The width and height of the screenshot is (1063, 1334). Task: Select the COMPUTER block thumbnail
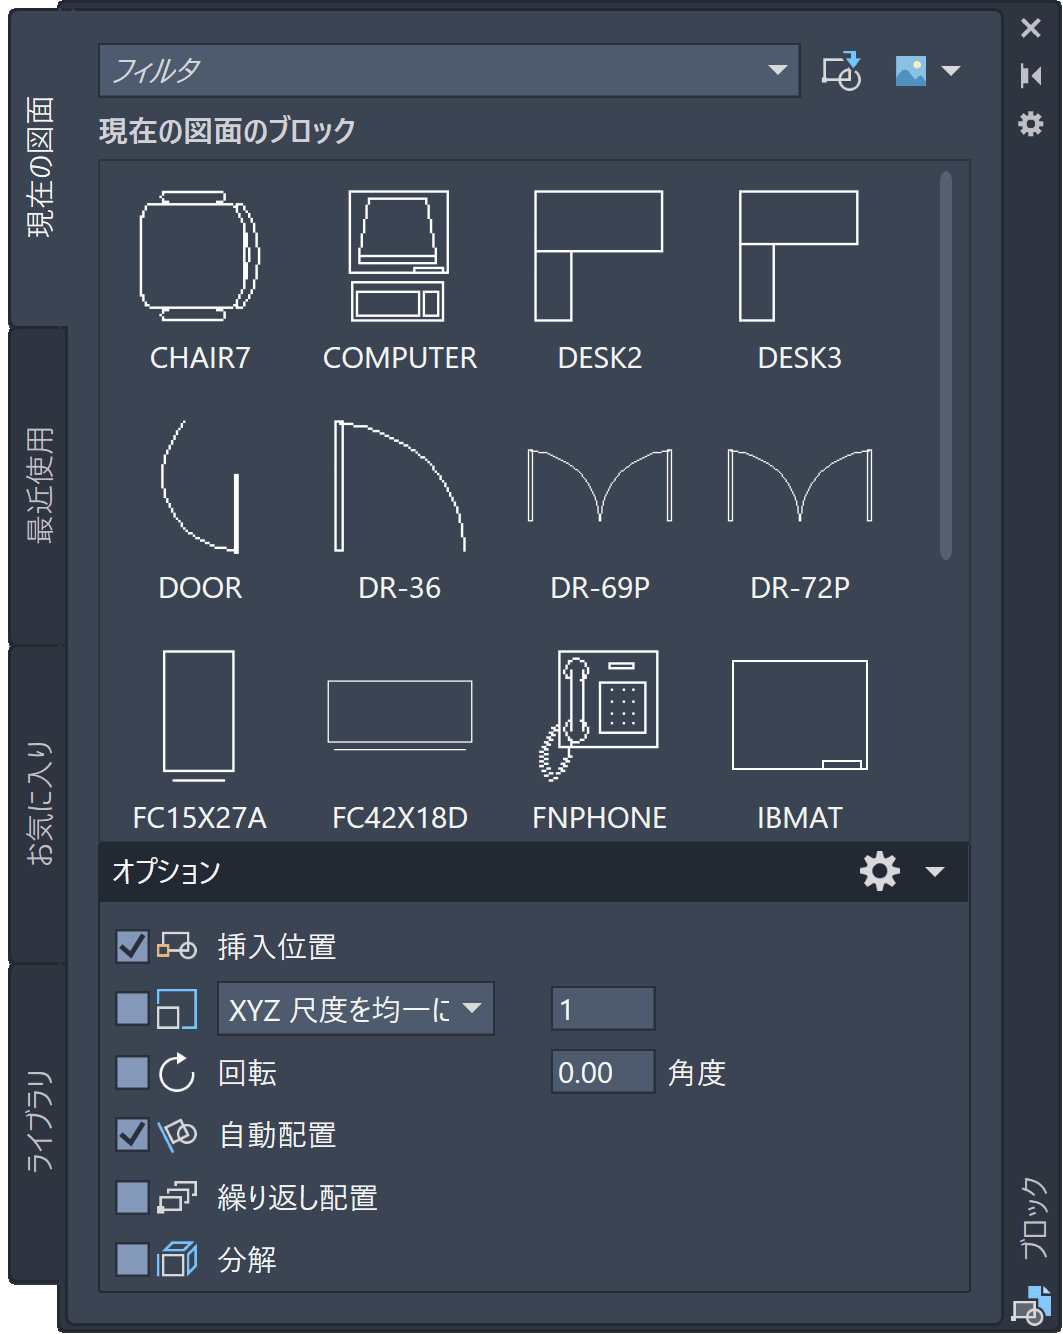click(399, 256)
